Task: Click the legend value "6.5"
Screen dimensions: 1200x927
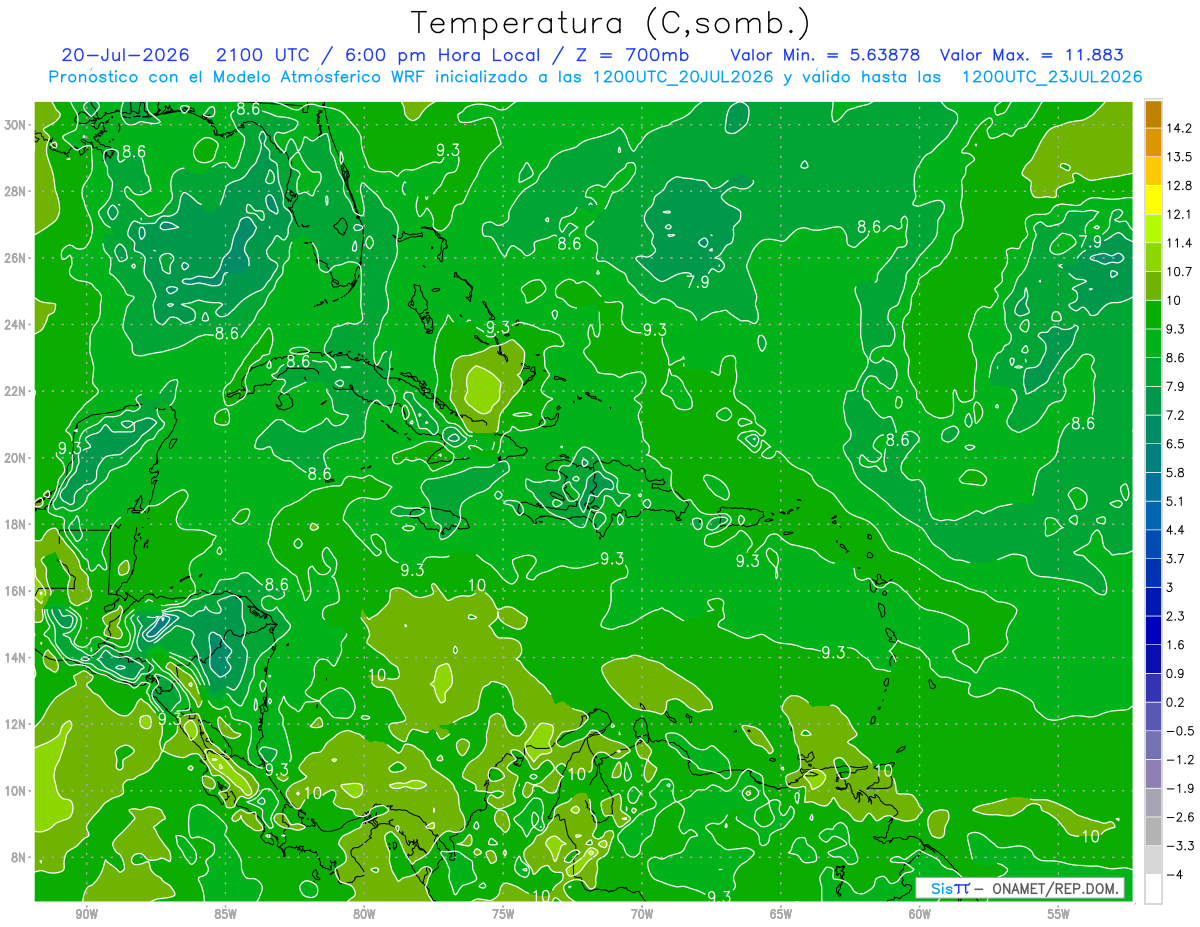Action: click(x=1176, y=444)
